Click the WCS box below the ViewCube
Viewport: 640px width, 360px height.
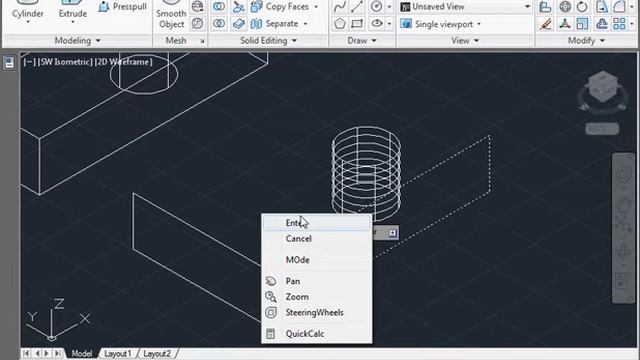coord(602,129)
